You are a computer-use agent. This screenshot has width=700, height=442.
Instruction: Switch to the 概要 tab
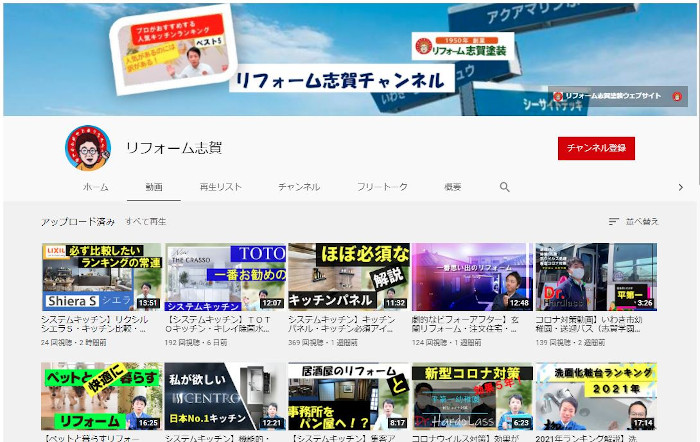point(453,187)
